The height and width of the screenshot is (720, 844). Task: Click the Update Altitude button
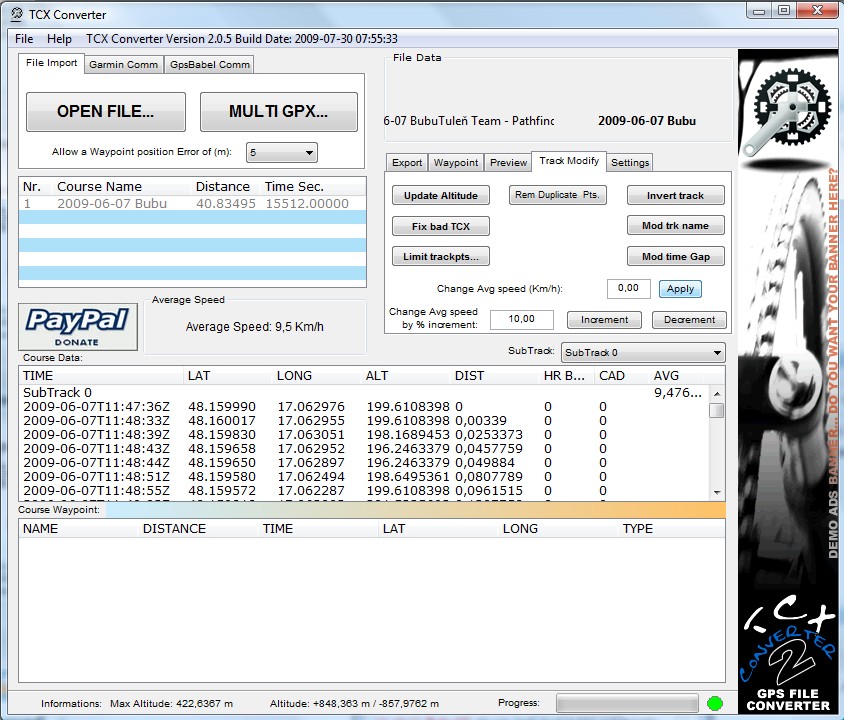pyautogui.click(x=440, y=195)
